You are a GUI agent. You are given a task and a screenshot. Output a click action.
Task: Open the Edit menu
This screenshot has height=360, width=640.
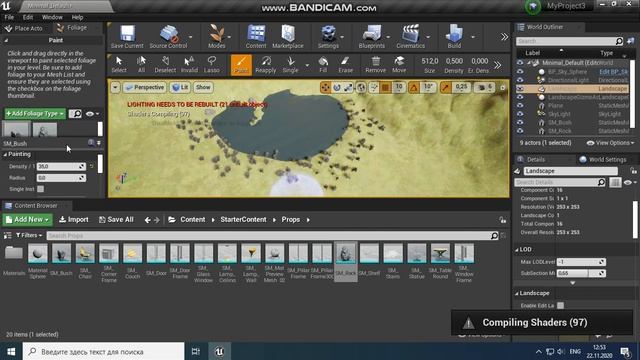[x=28, y=17]
